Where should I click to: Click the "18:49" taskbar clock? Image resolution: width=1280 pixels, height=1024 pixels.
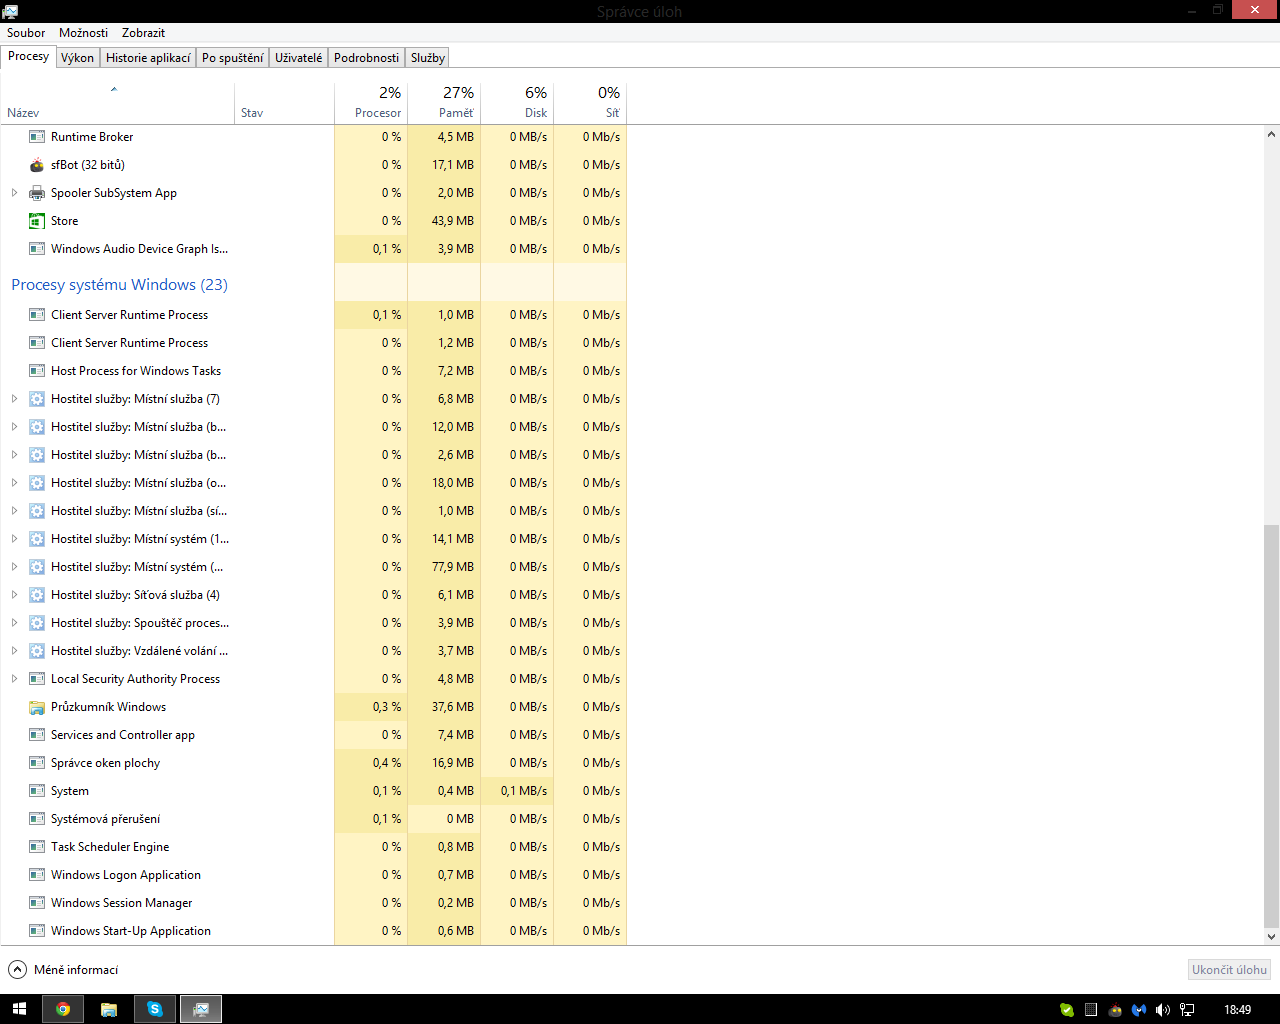(x=1238, y=1010)
